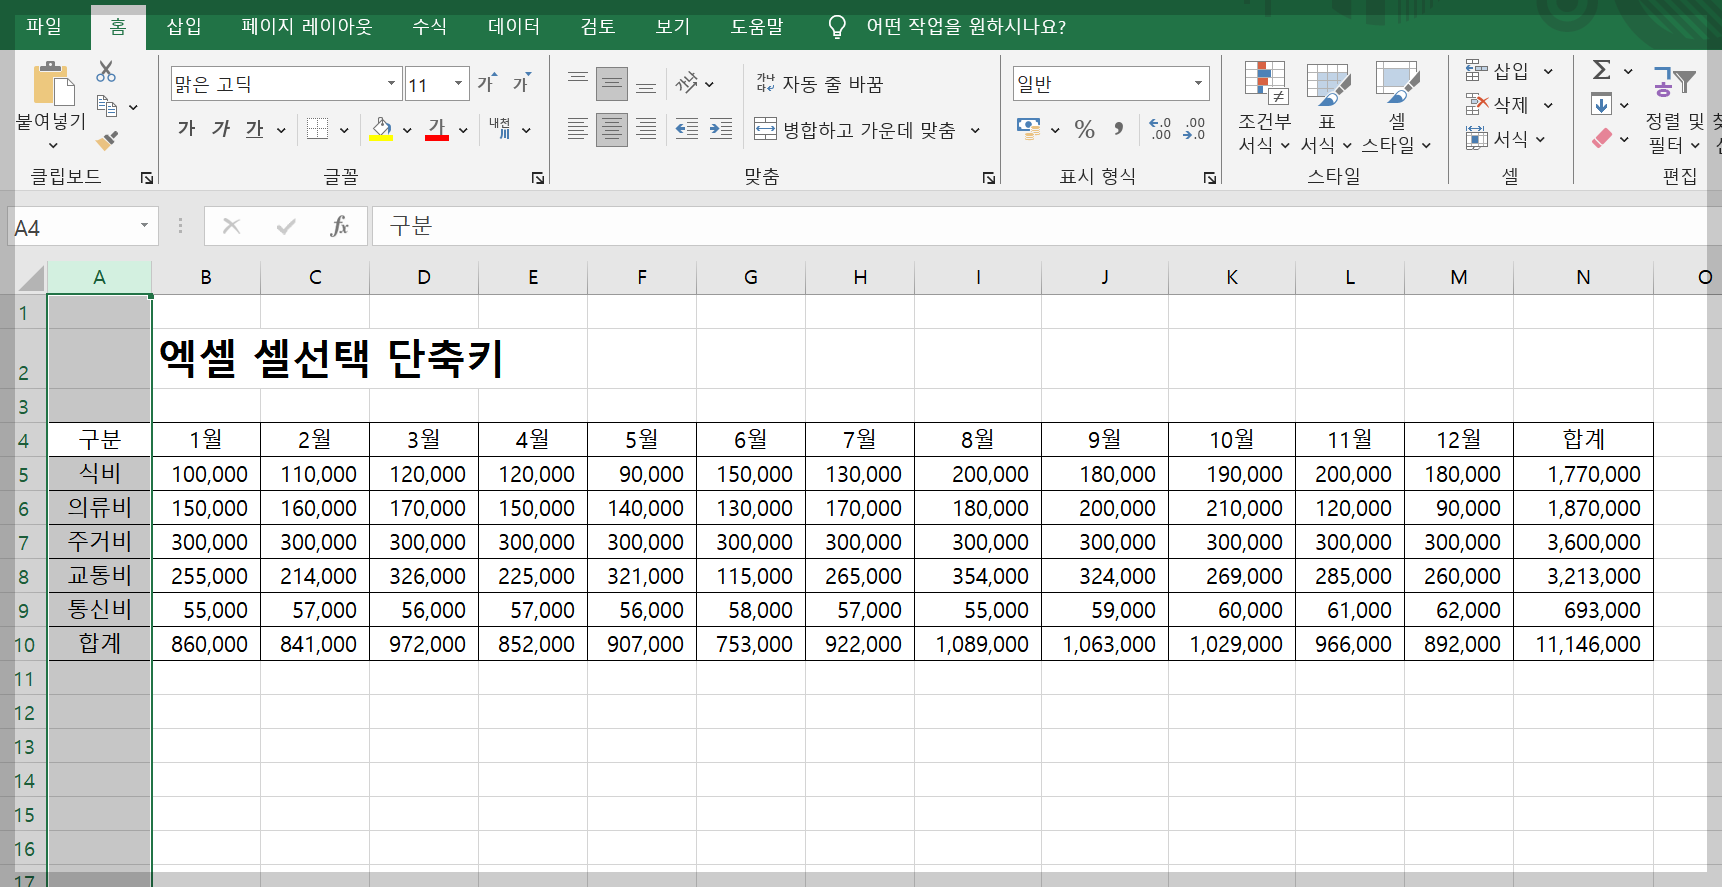The image size is (1722, 887).
Task: Open the 데이터 tab
Action: pyautogui.click(x=514, y=27)
